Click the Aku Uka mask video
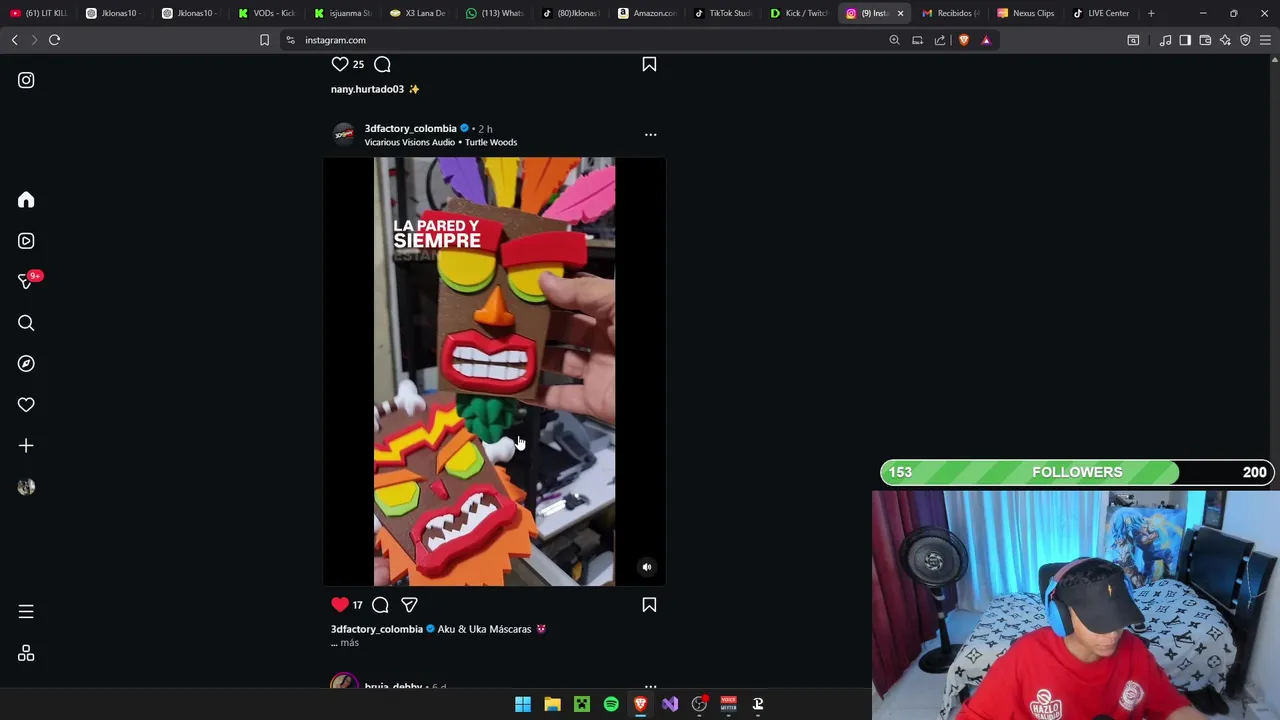 pyautogui.click(x=494, y=371)
